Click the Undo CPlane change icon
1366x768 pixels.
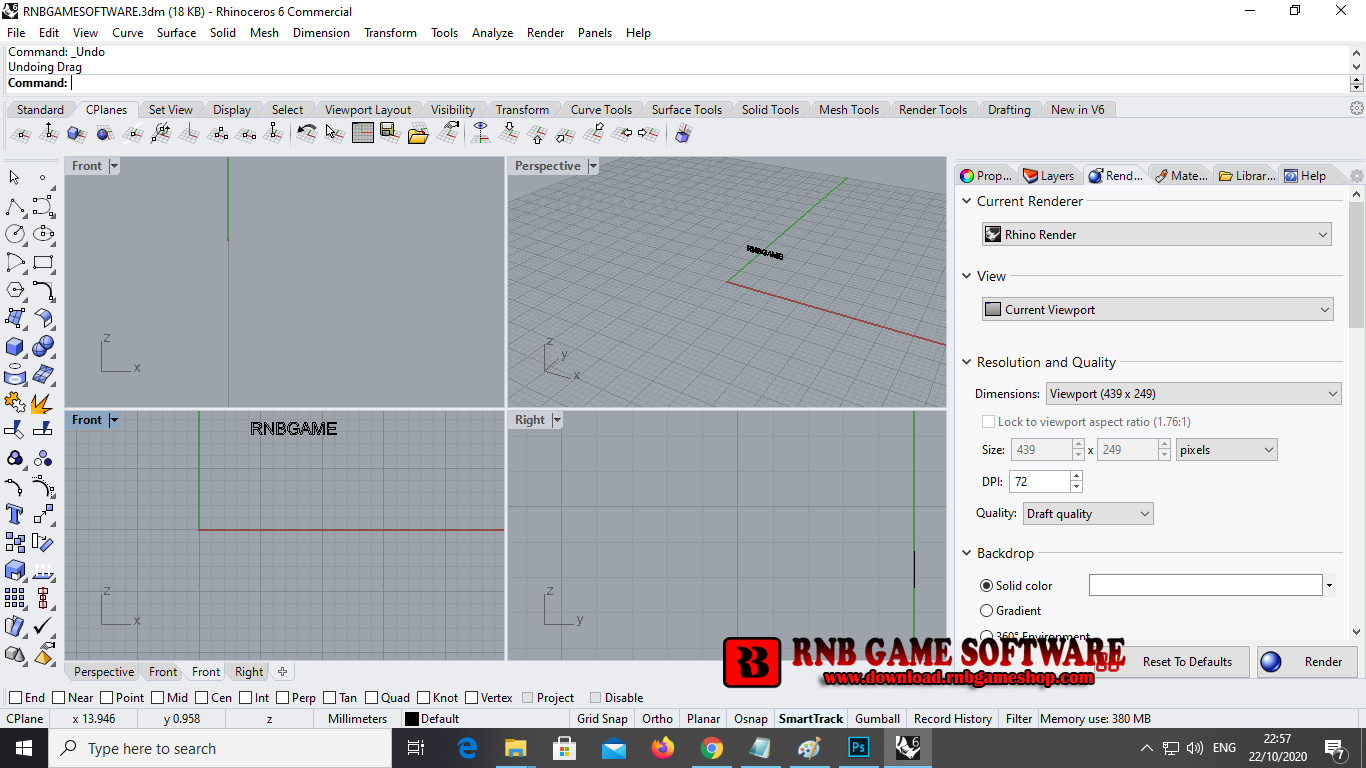coord(307,132)
